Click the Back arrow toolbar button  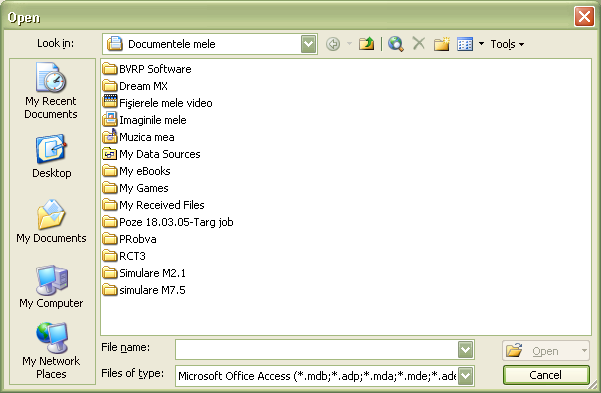(333, 44)
